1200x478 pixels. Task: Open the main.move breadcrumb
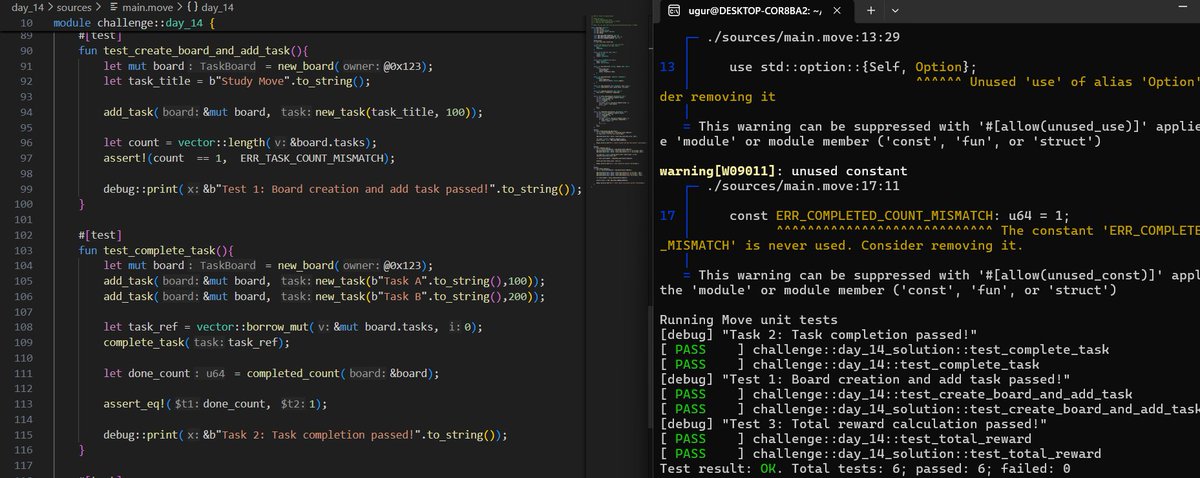(x=148, y=7)
